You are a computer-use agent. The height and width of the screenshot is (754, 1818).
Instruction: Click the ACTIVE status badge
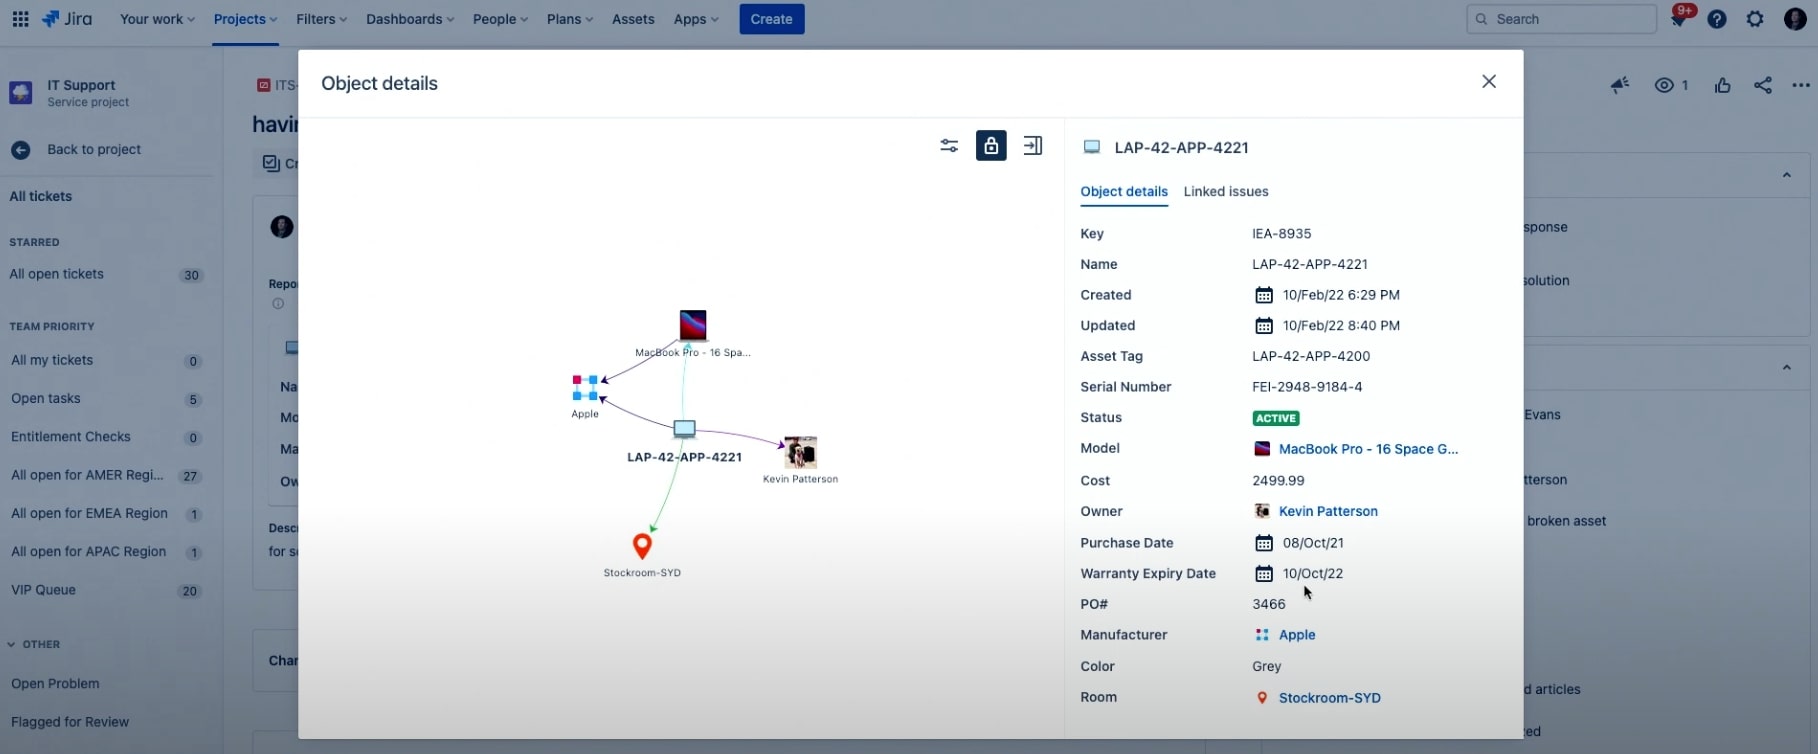pos(1276,418)
